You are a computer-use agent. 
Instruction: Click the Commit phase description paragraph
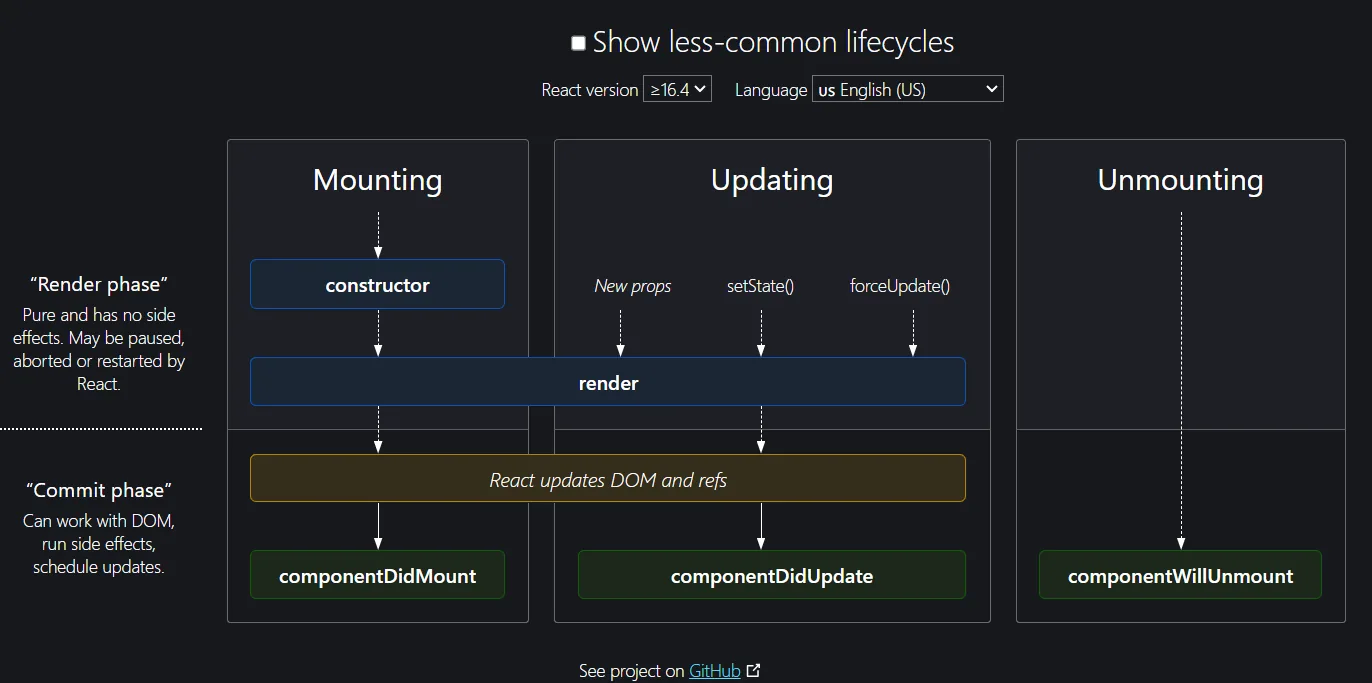[99, 544]
